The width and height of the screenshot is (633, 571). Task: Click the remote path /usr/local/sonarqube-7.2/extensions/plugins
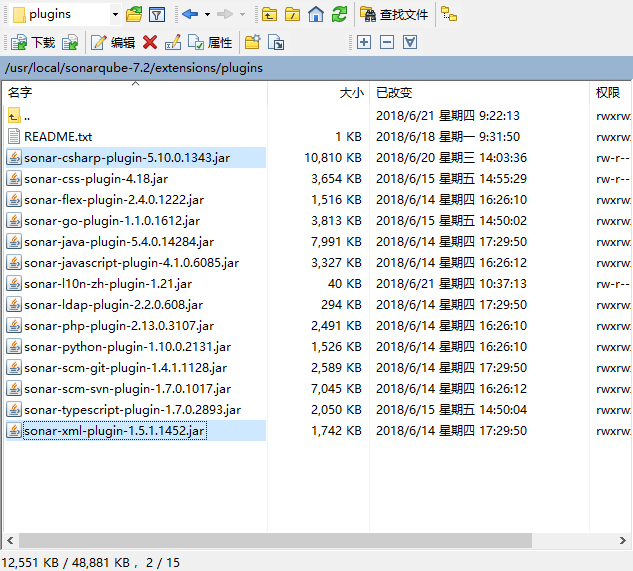[134, 68]
